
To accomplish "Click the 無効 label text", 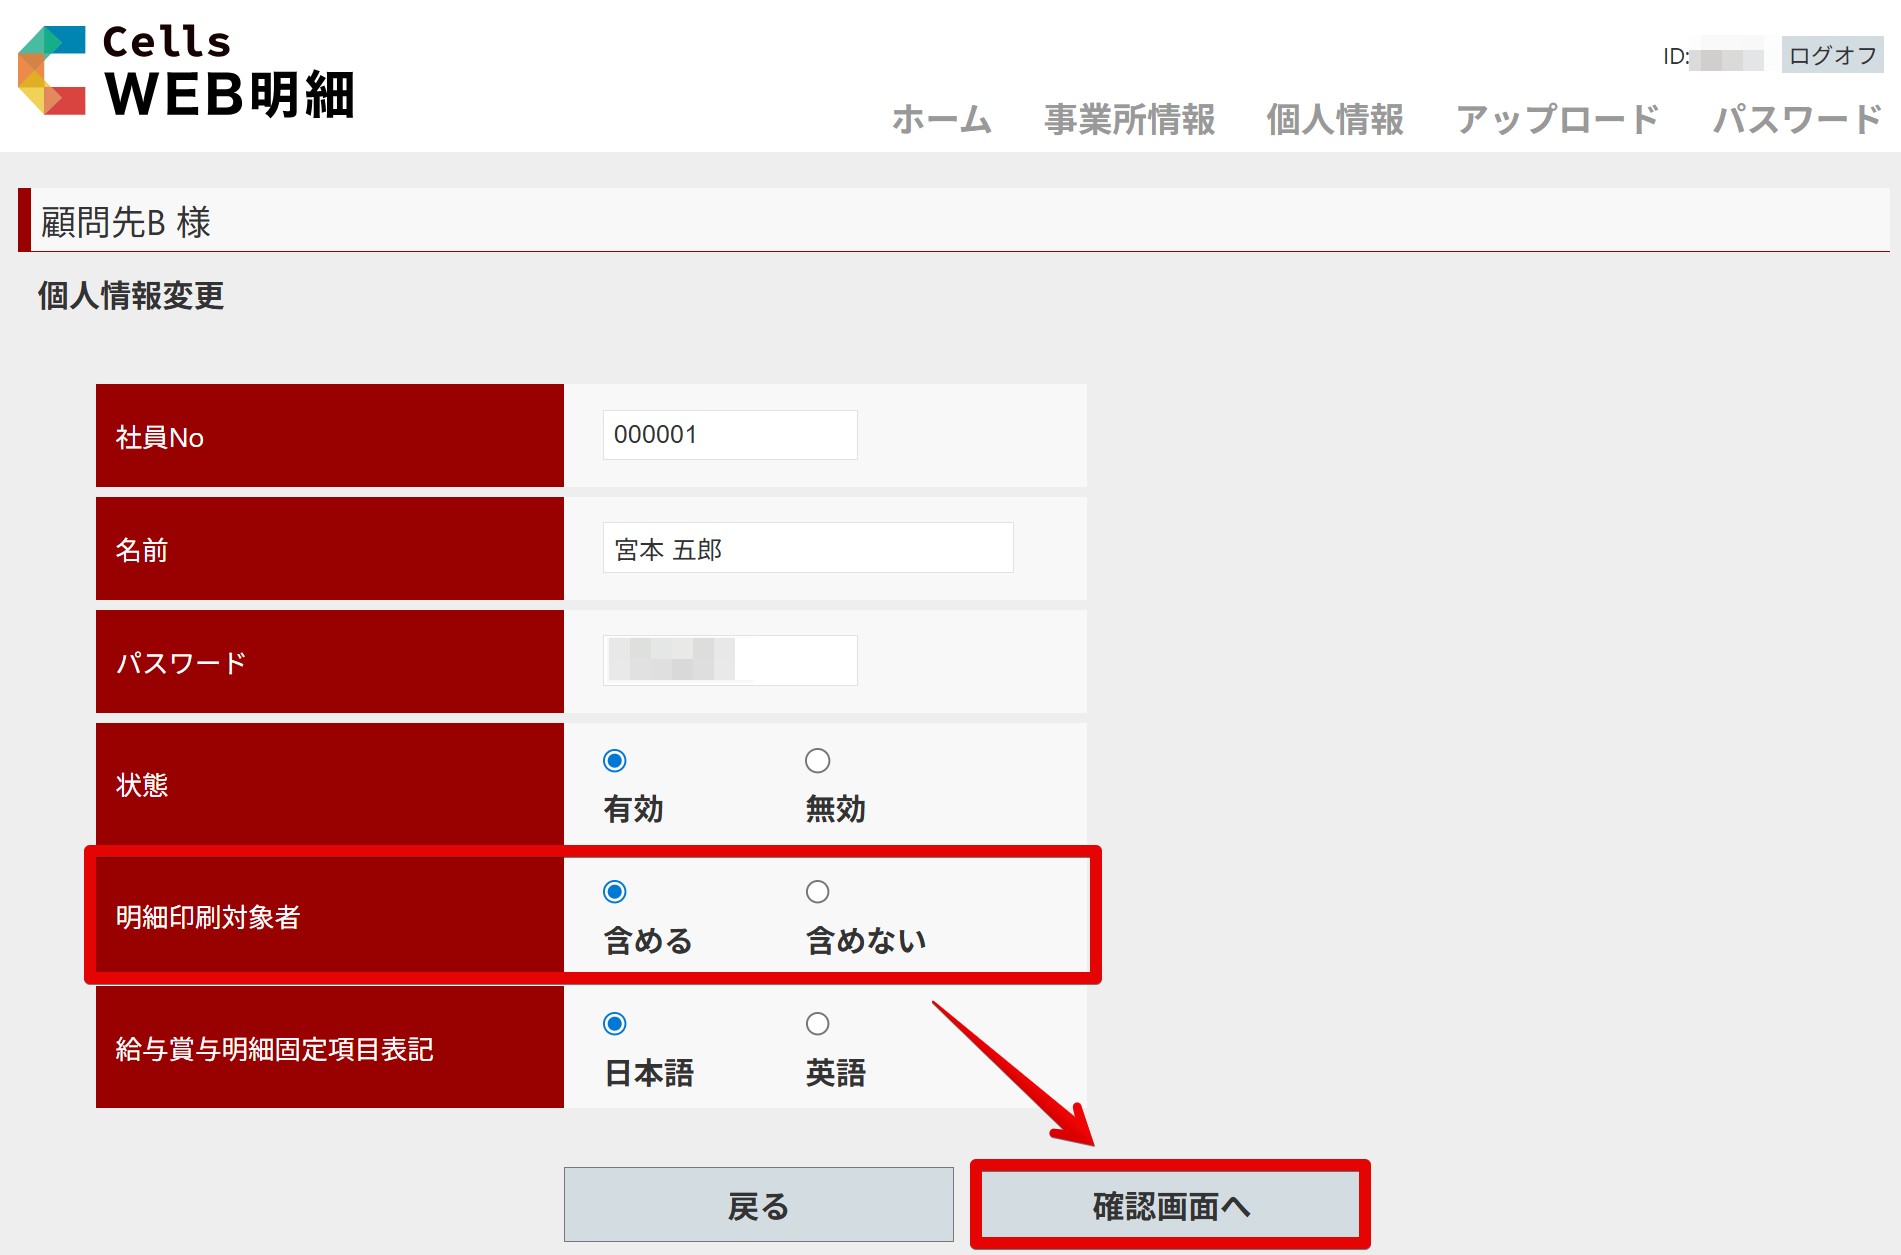I will [835, 809].
